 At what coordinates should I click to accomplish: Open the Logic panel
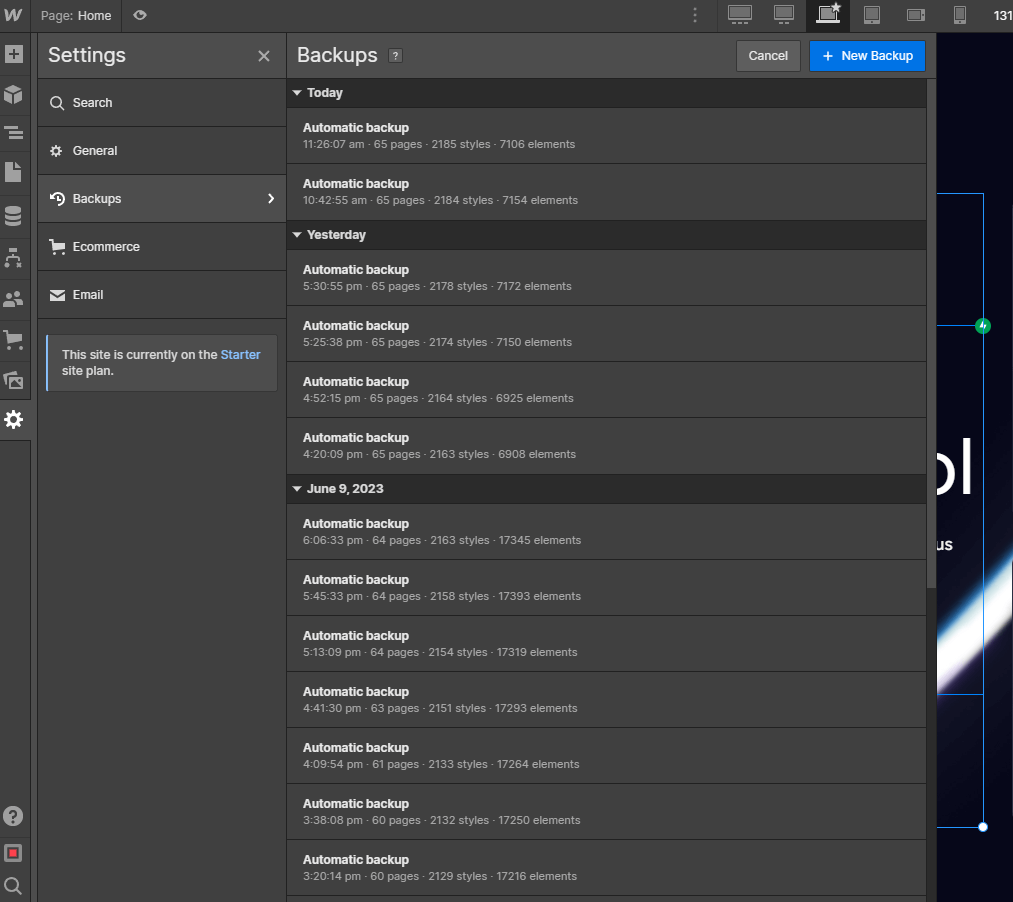(x=14, y=256)
